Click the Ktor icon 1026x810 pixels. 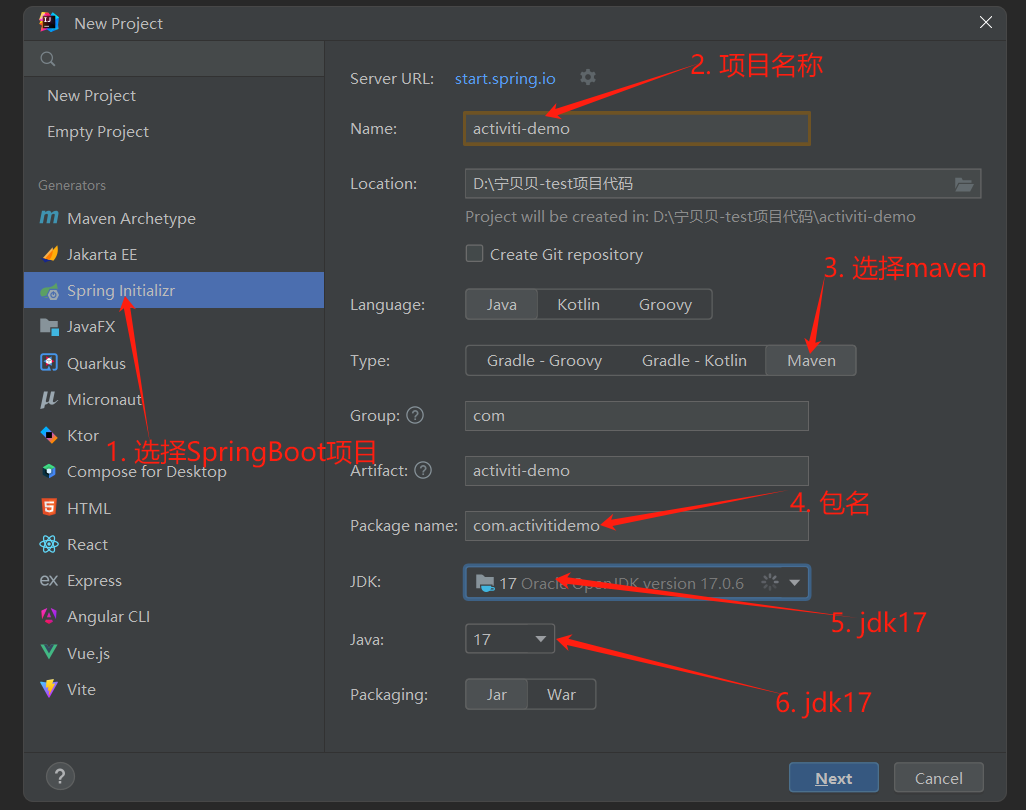click(49, 435)
